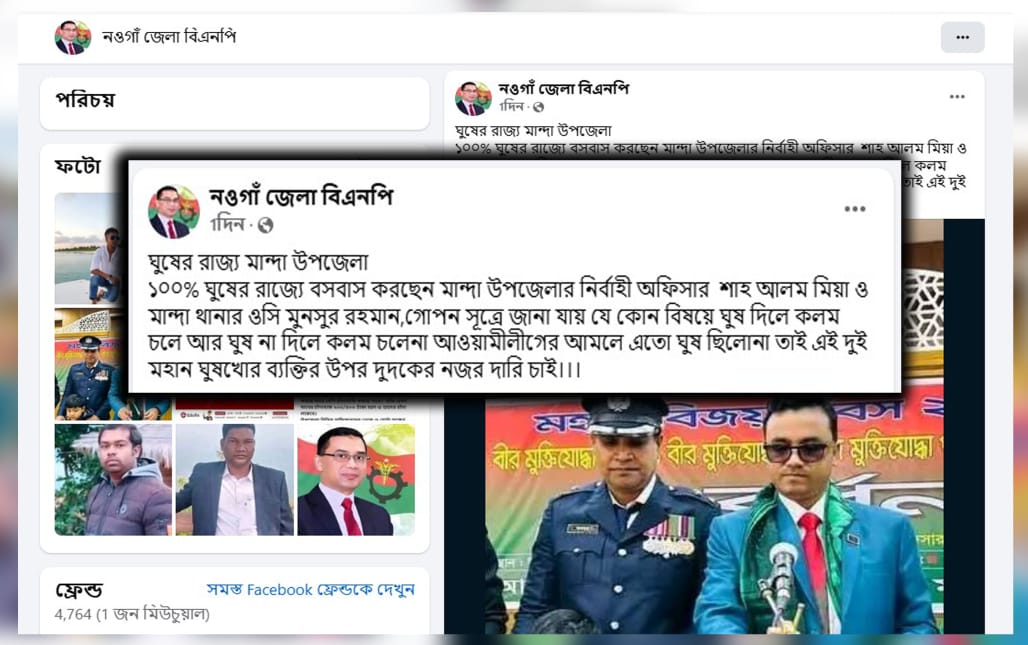
Task: Open three-dot options on the enlarged overlay post
Action: click(x=854, y=209)
